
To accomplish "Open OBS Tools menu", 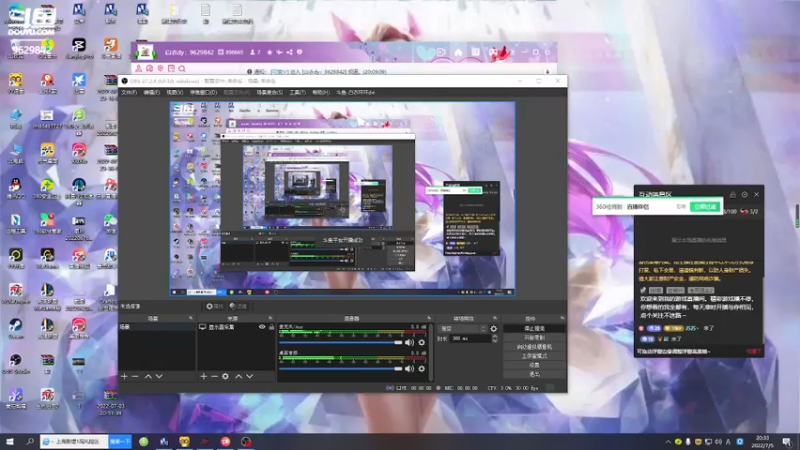I will pos(297,92).
